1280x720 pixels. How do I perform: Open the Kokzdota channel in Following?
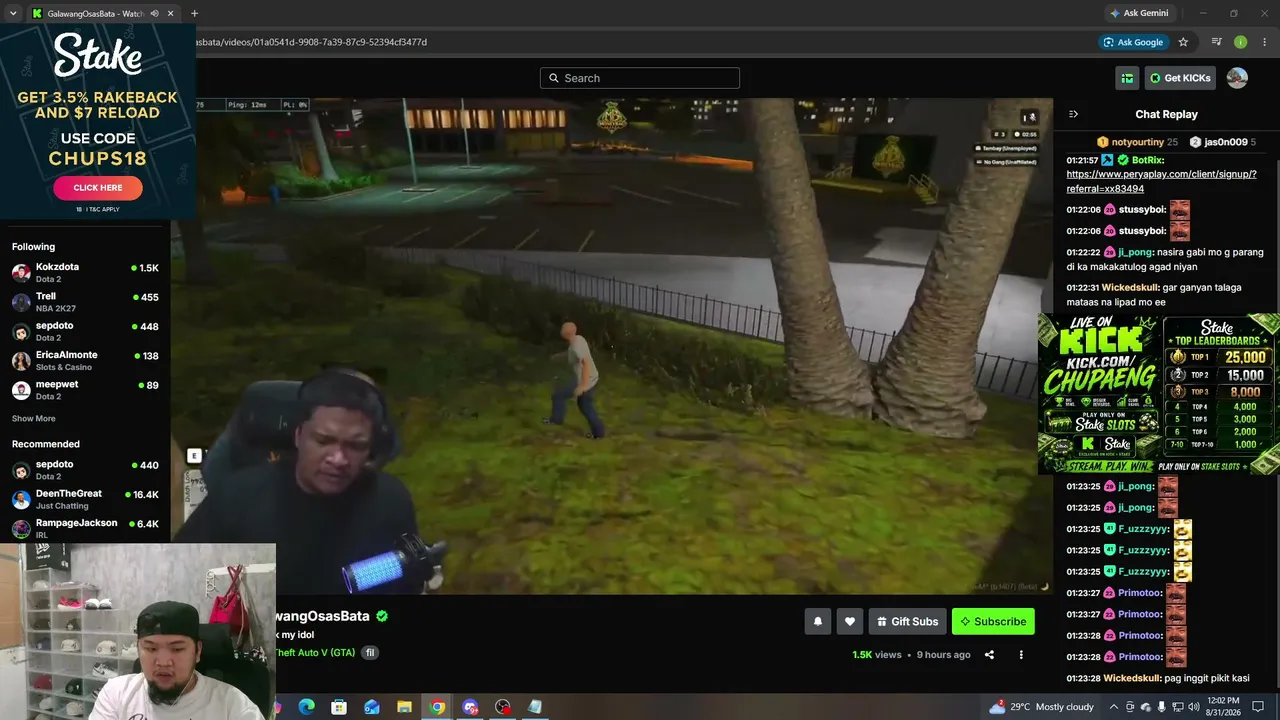tap(85, 272)
